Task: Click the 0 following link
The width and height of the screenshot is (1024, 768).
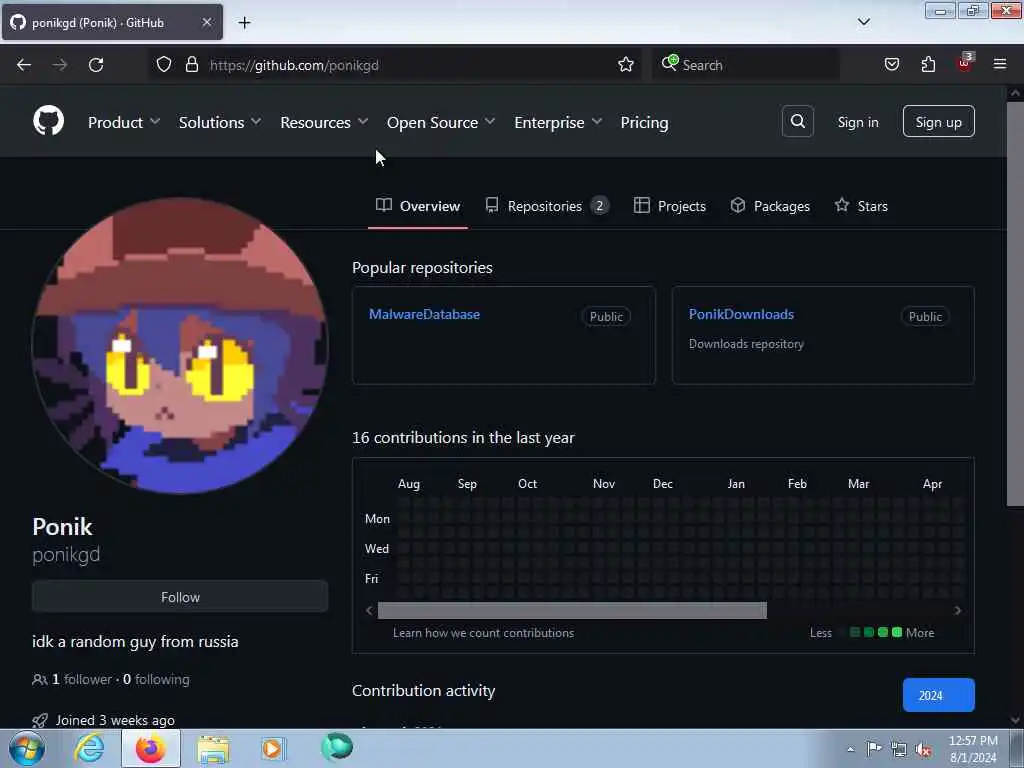Action: pos(156,679)
